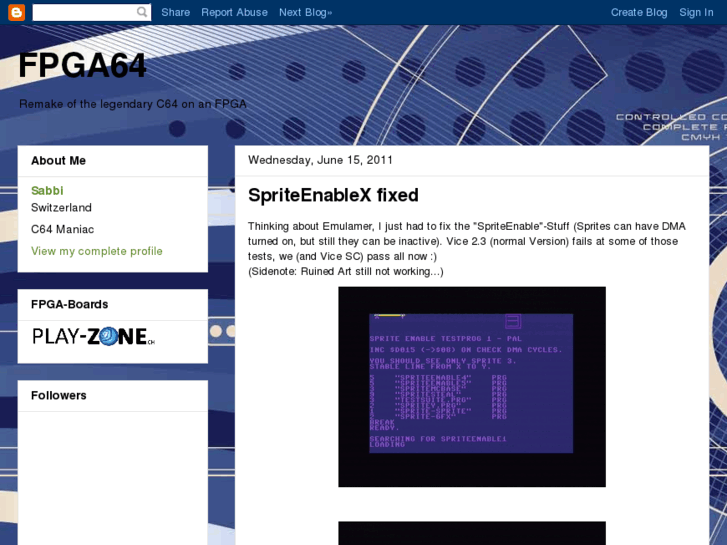Image resolution: width=727 pixels, height=545 pixels.
Task: Click the date Wednesday, June 15, 2011
Action: point(320,160)
